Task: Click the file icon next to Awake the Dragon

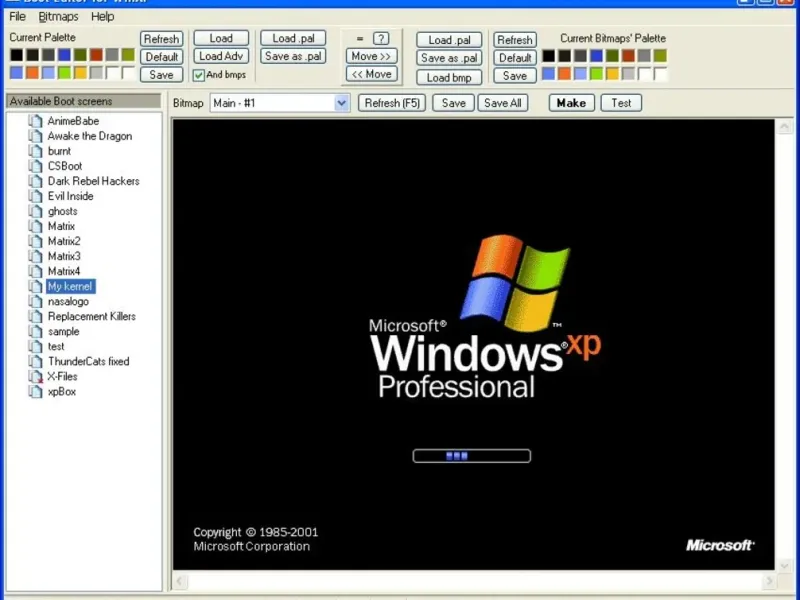Action: (35, 136)
